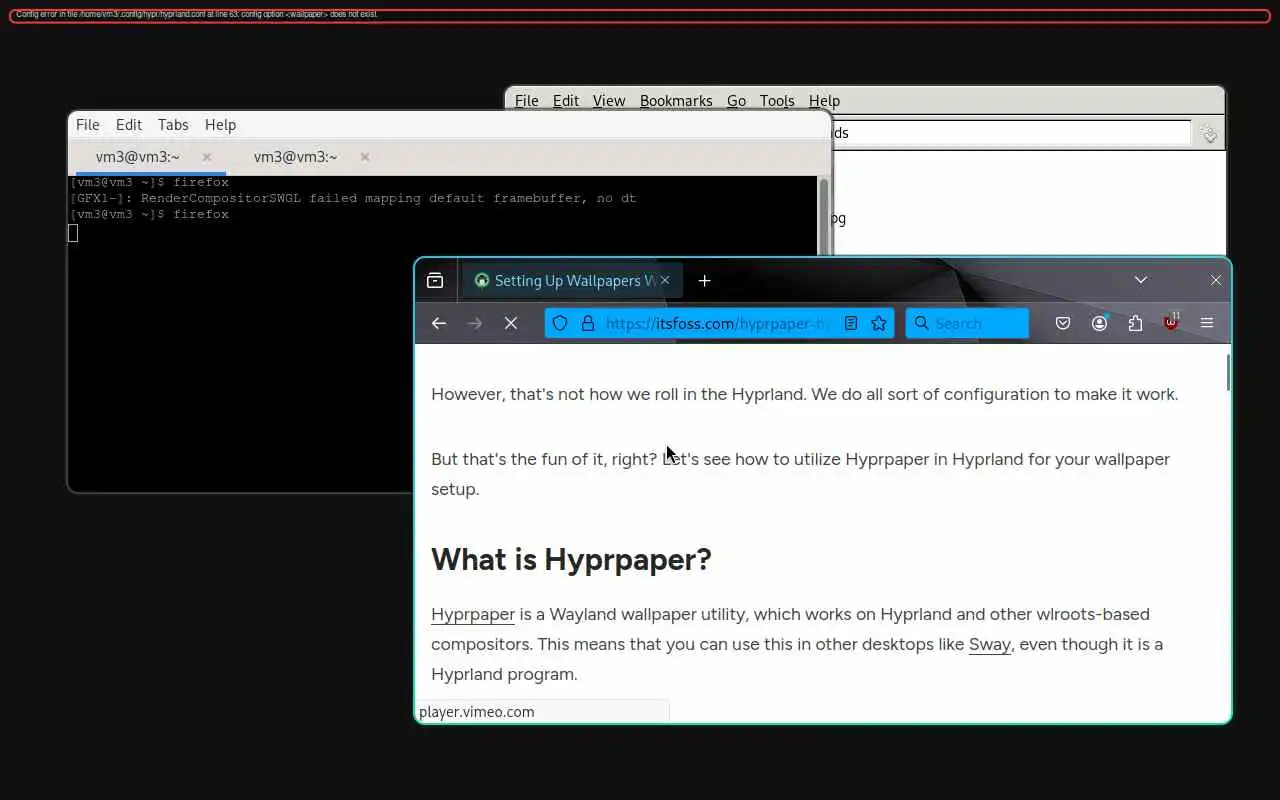
Task: Open file manager Tools menu
Action: pos(777,101)
